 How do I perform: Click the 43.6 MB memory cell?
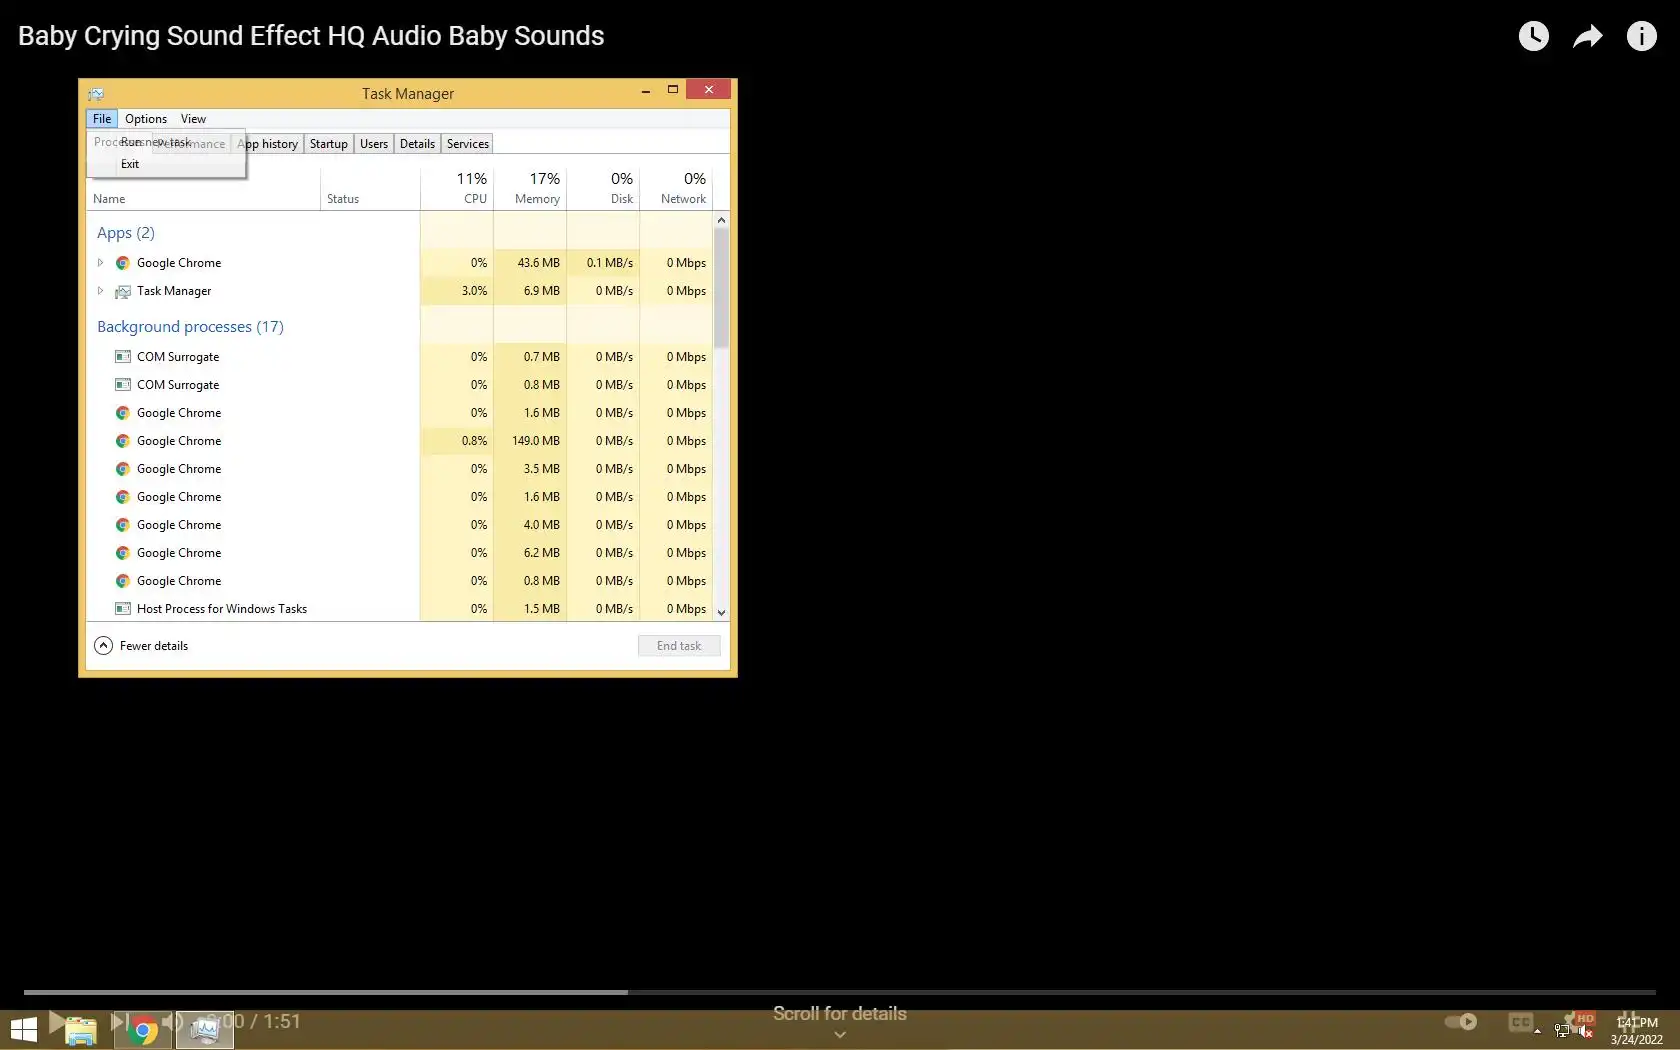pos(530,263)
